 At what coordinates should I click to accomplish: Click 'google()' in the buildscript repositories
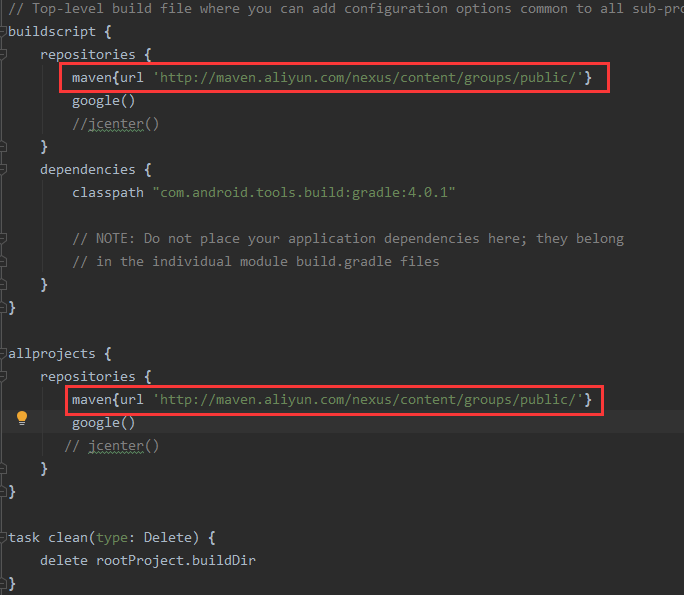(103, 101)
